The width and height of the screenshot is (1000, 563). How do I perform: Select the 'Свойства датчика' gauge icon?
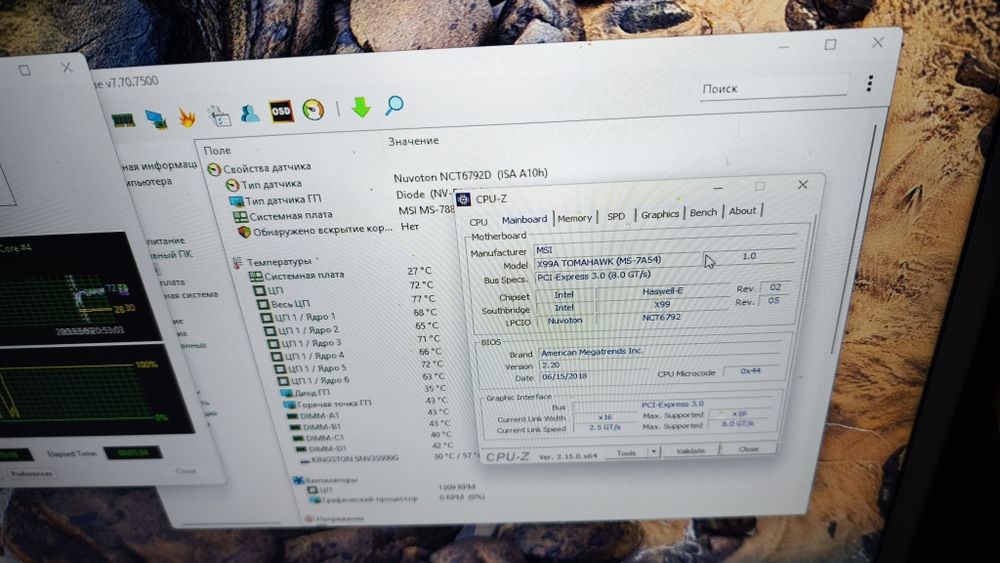pyautogui.click(x=214, y=170)
